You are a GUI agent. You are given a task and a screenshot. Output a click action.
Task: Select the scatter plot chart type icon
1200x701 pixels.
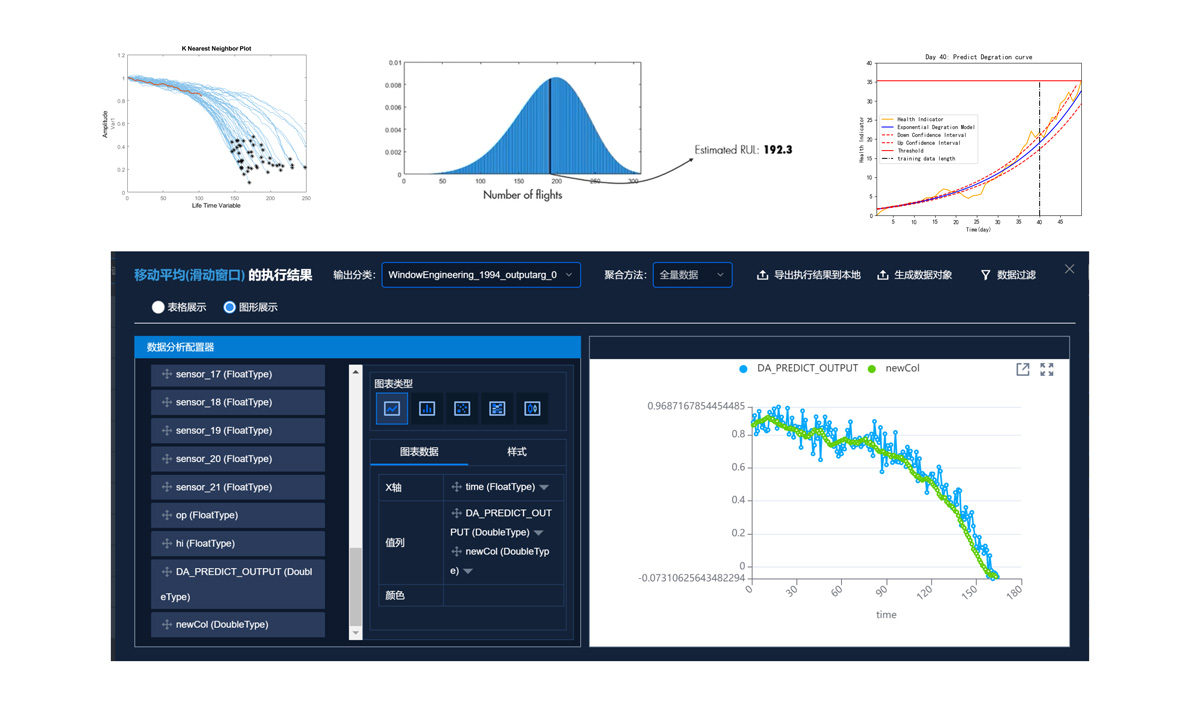click(x=462, y=408)
